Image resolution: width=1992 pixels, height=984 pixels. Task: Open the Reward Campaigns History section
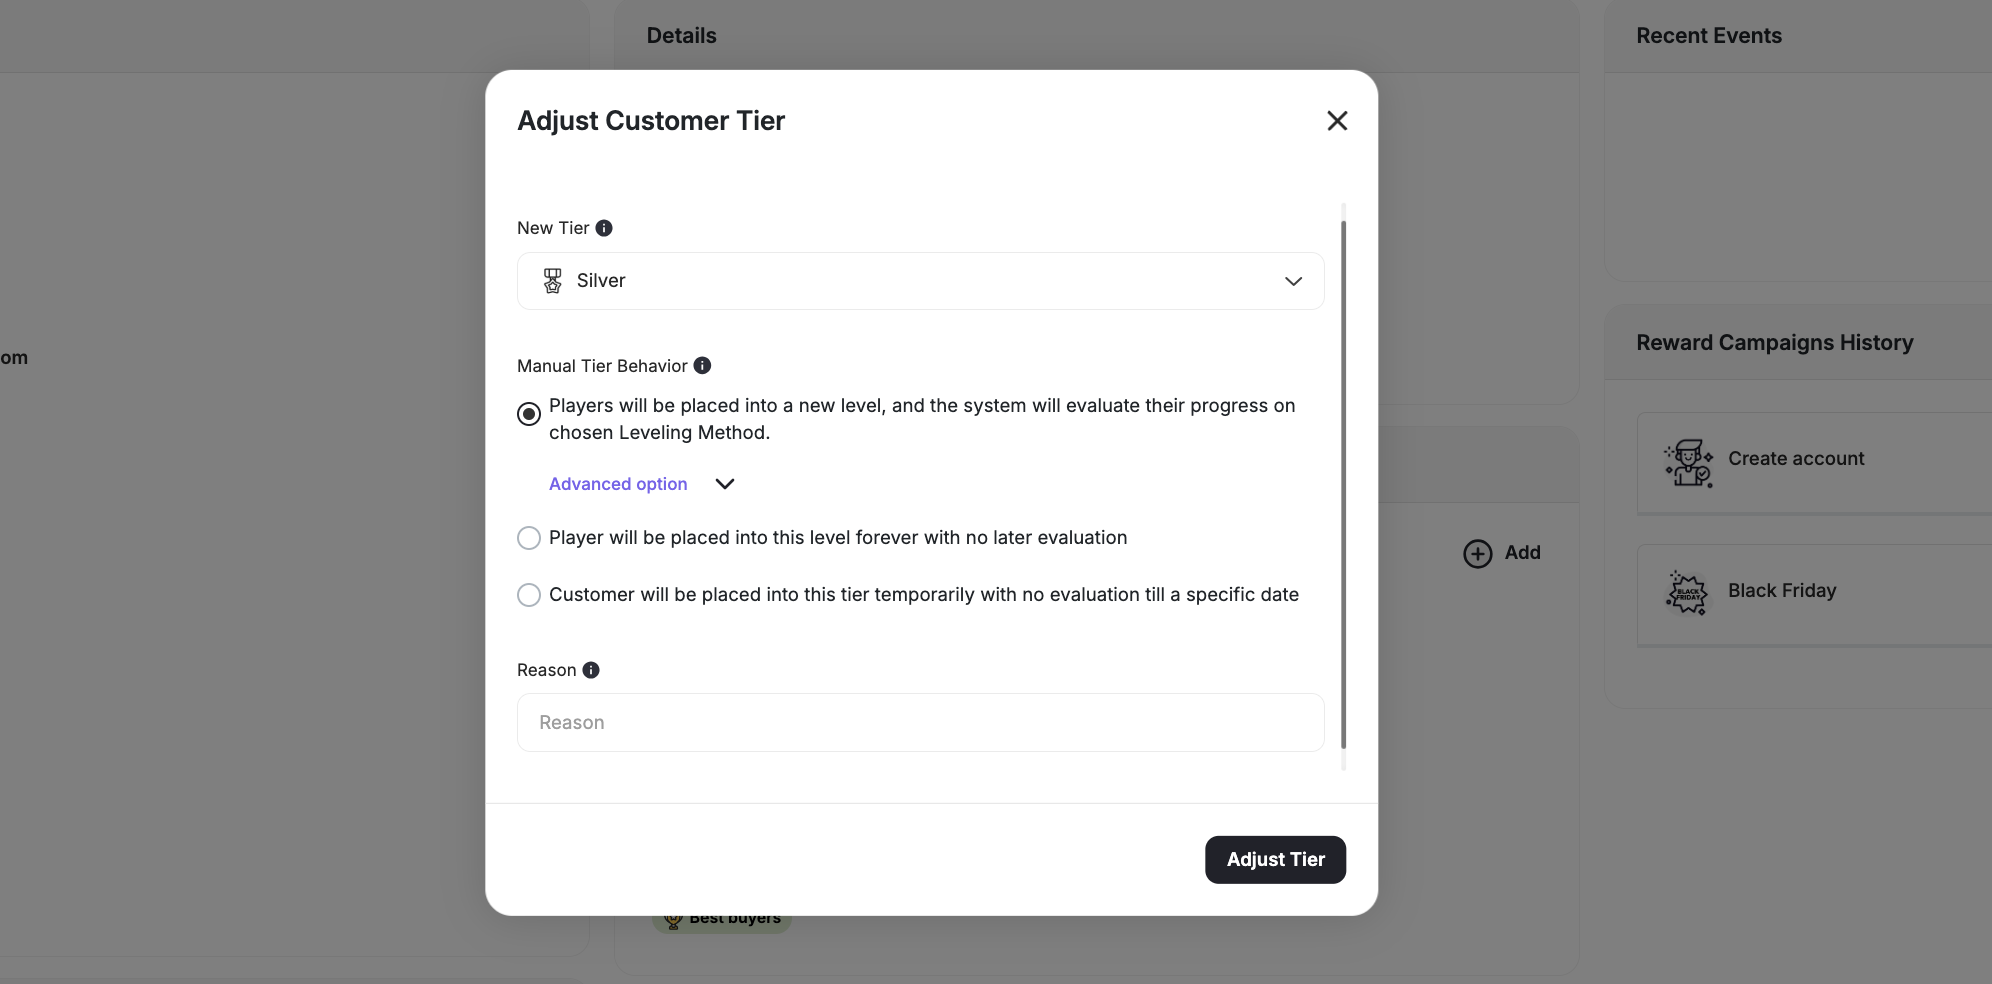[x=1773, y=342]
